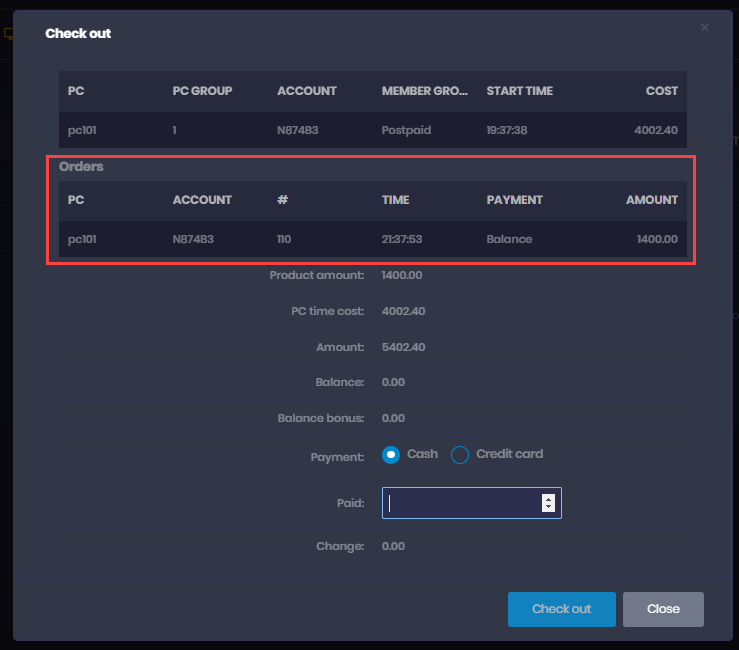Click the 4002.40 cost cell in session row
This screenshot has height=650, width=739.
tap(655, 130)
